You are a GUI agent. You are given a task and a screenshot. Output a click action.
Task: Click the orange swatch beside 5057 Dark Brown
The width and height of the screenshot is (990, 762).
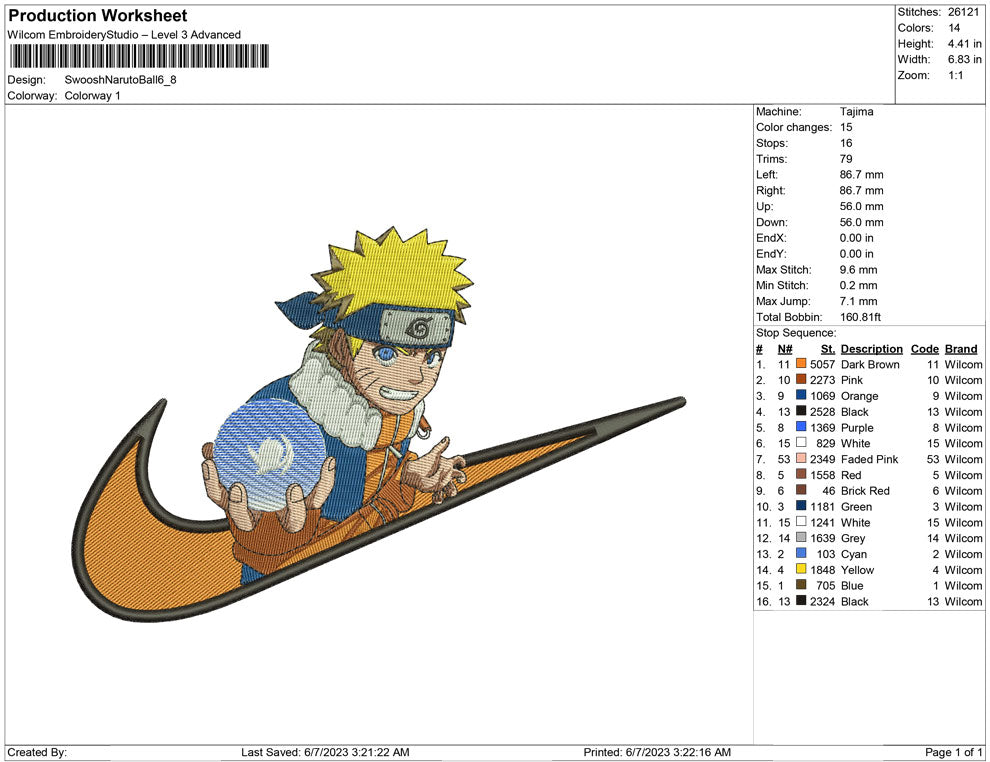[x=801, y=364]
